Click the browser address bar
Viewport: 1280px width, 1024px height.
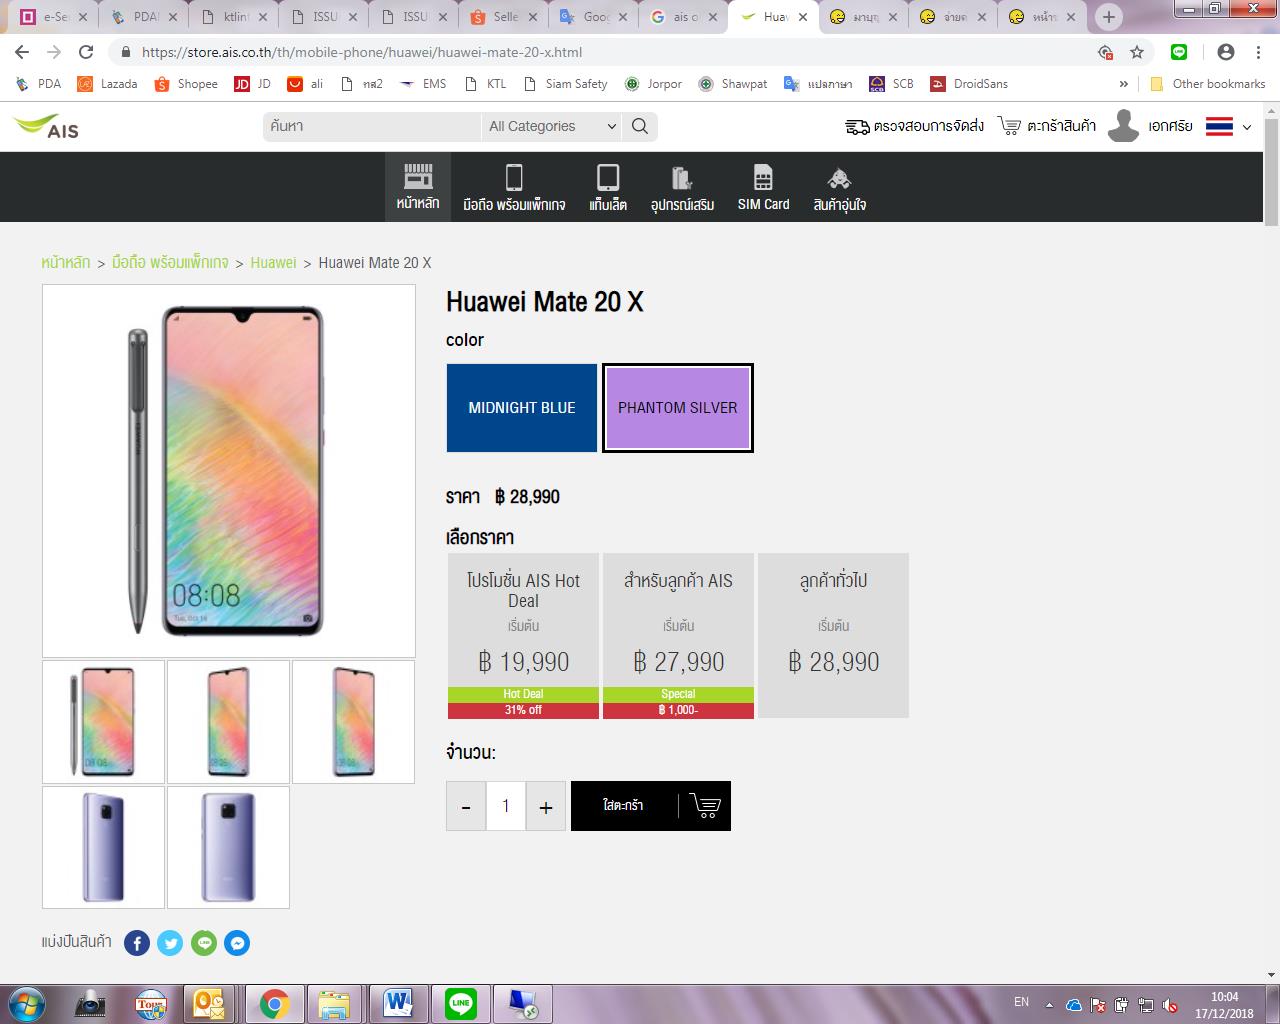point(600,52)
